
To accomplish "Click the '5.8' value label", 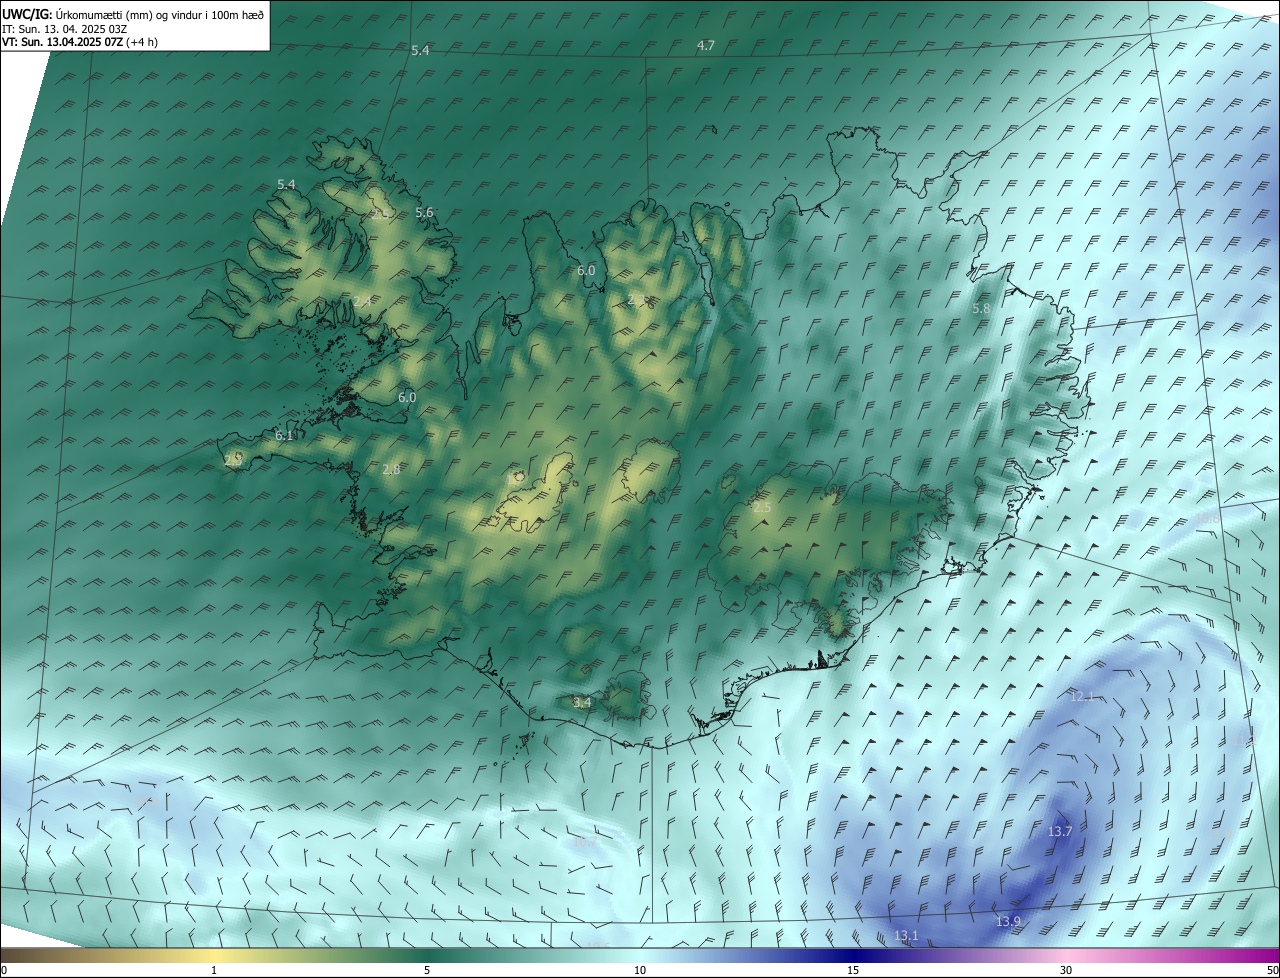I will tap(981, 309).
